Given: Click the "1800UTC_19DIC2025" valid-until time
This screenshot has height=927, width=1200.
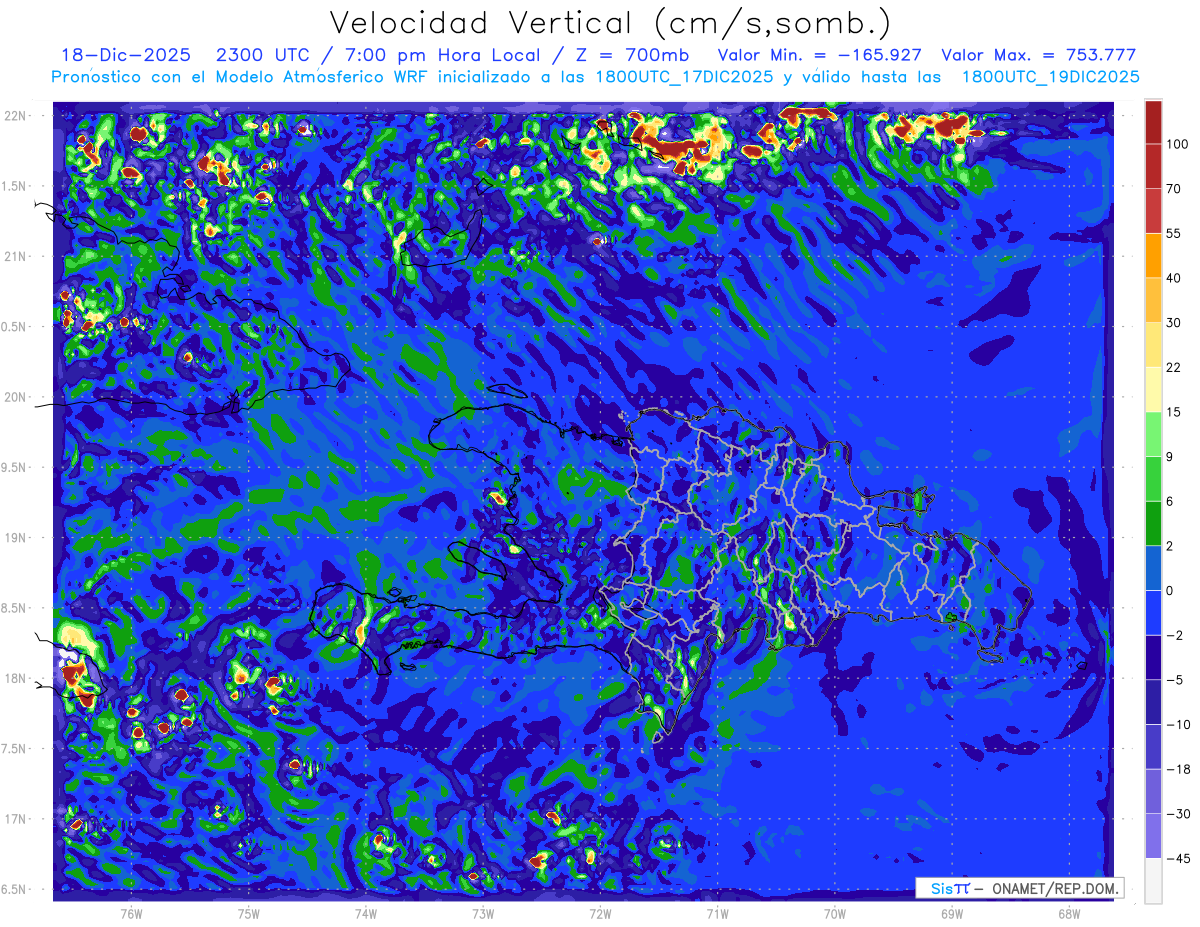Looking at the screenshot, I should click(x=1050, y=76).
